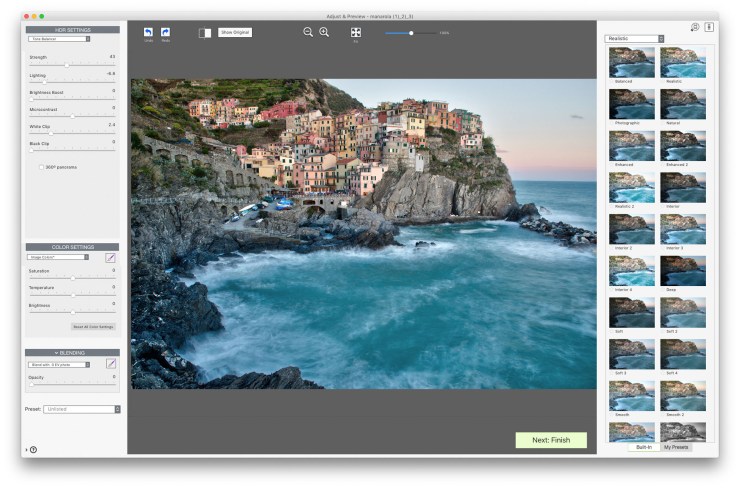Select the Photographic preset thumbnail
Viewport: 740px width, 488px height.
click(x=631, y=104)
